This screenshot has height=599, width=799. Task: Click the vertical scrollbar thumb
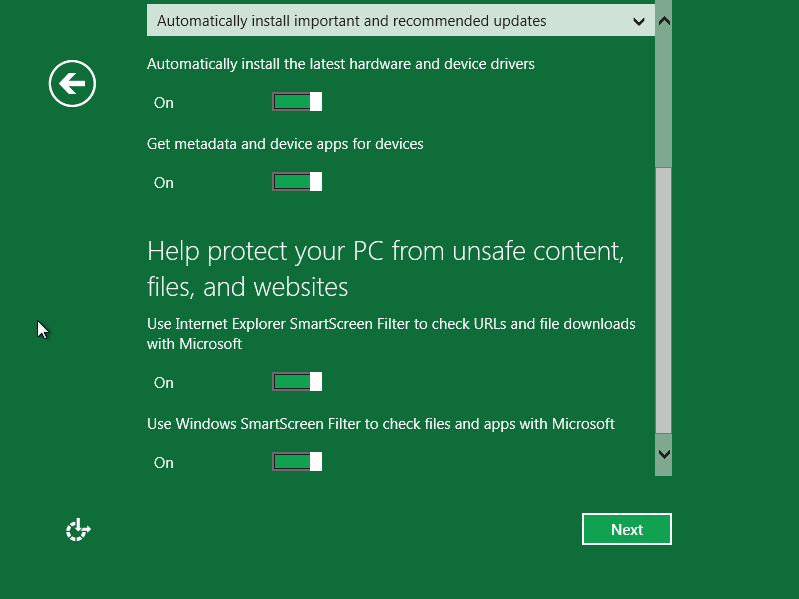(664, 300)
